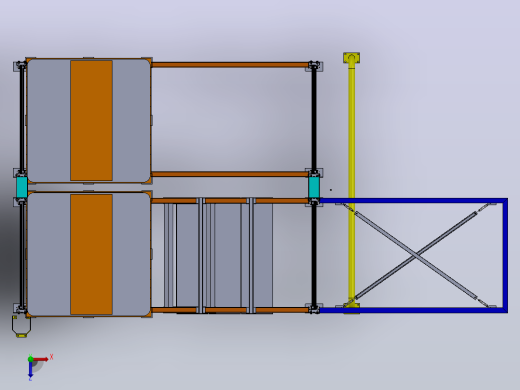Select the orange strip on the upper-left panel
This screenshot has height=390, width=520.
coord(91,120)
